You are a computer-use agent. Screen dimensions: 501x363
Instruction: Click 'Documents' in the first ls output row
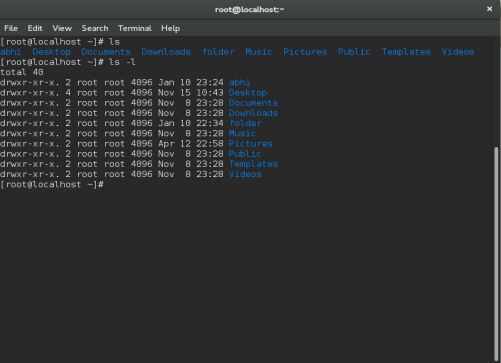106,52
